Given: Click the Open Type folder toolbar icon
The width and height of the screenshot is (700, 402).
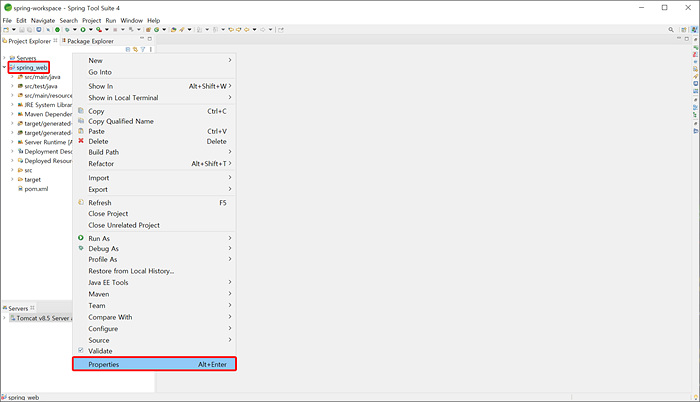Looking at the screenshot, I should pos(174,29).
